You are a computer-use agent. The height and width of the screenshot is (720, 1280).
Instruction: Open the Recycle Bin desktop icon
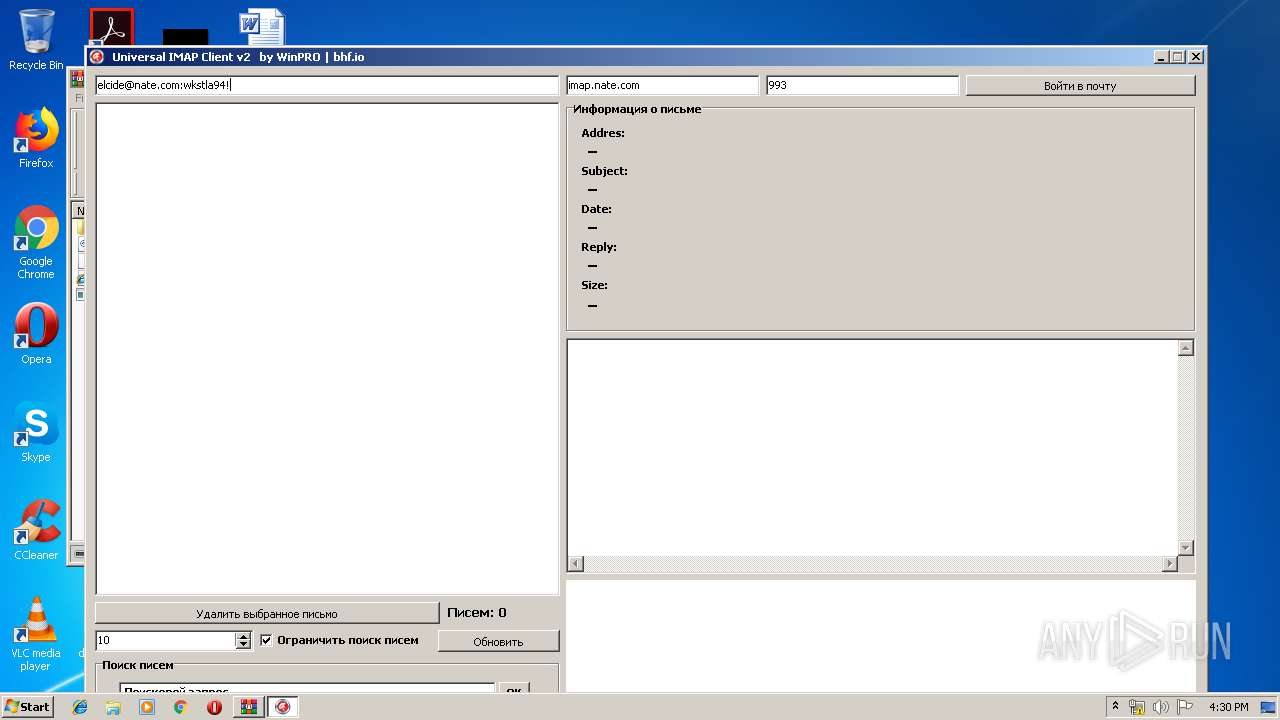click(36, 40)
